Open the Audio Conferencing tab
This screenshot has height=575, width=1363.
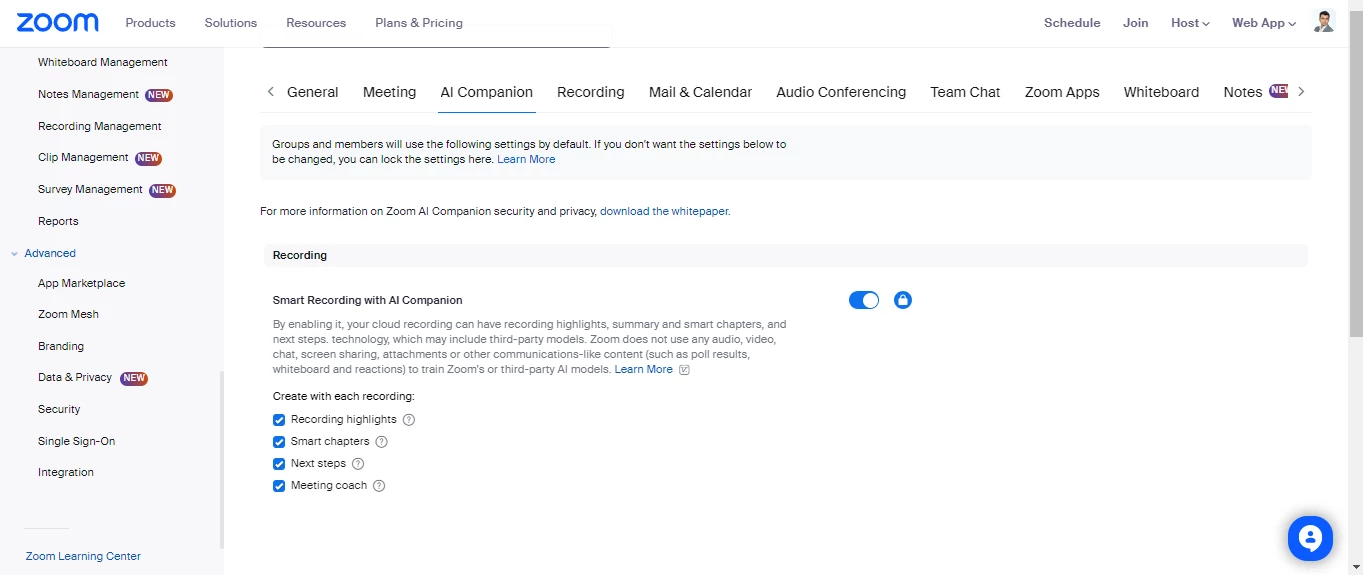point(841,92)
